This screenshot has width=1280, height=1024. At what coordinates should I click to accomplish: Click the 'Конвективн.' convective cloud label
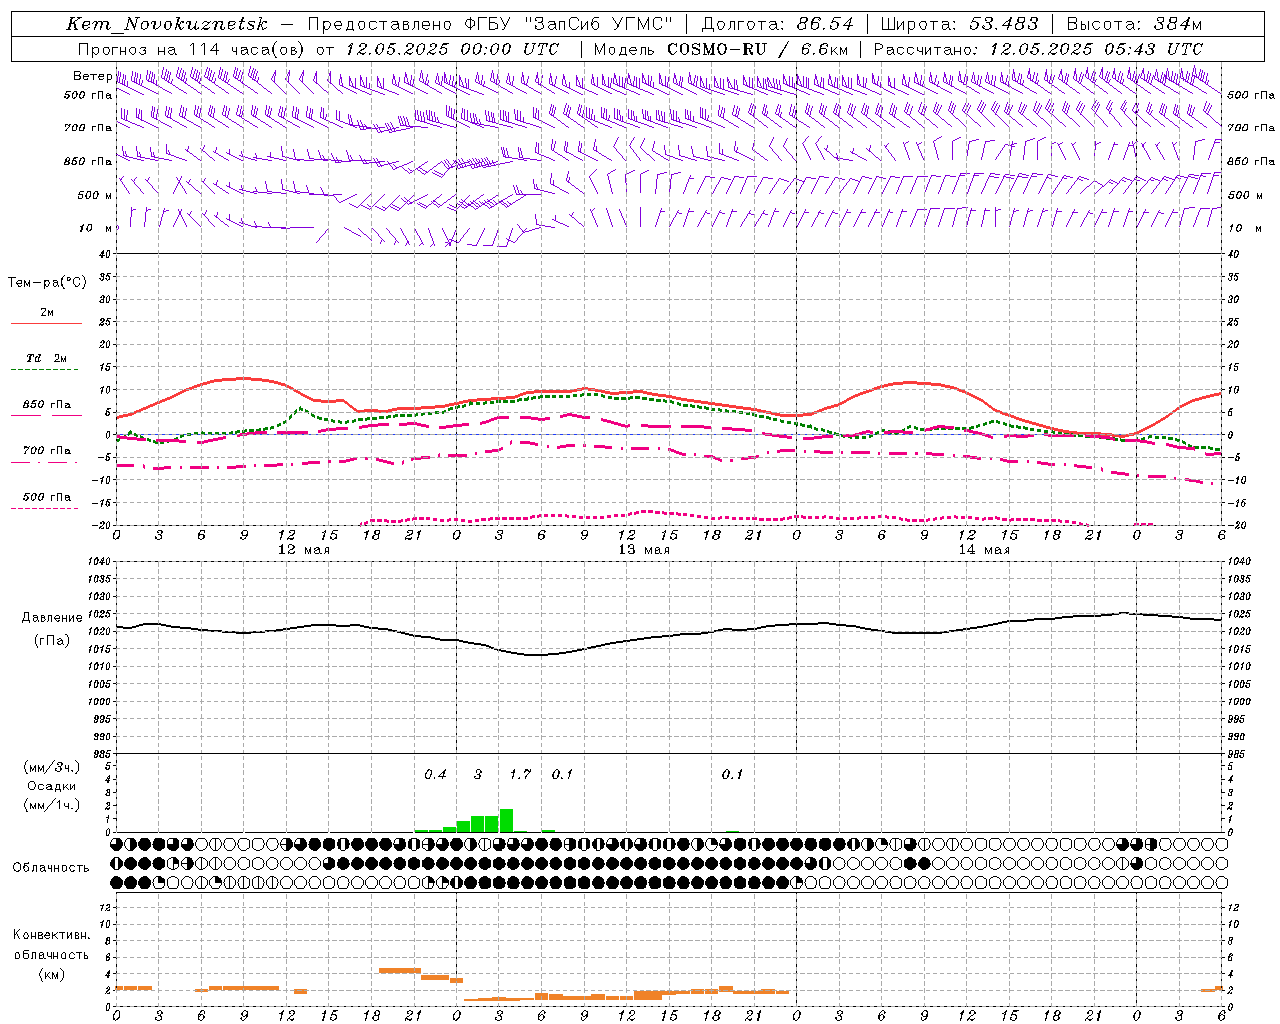(x=51, y=935)
